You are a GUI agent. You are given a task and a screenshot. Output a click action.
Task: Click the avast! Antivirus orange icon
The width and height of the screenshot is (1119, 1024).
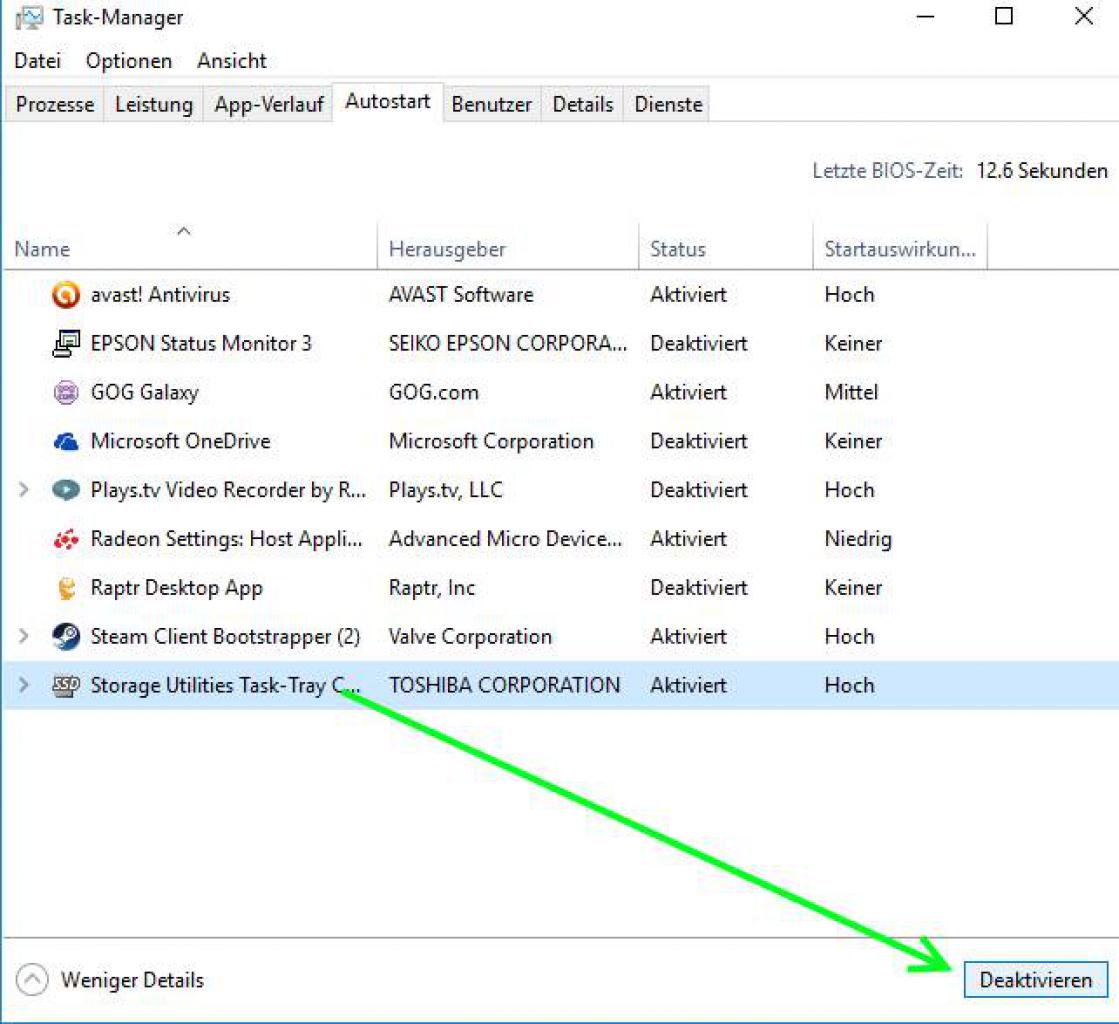point(66,295)
